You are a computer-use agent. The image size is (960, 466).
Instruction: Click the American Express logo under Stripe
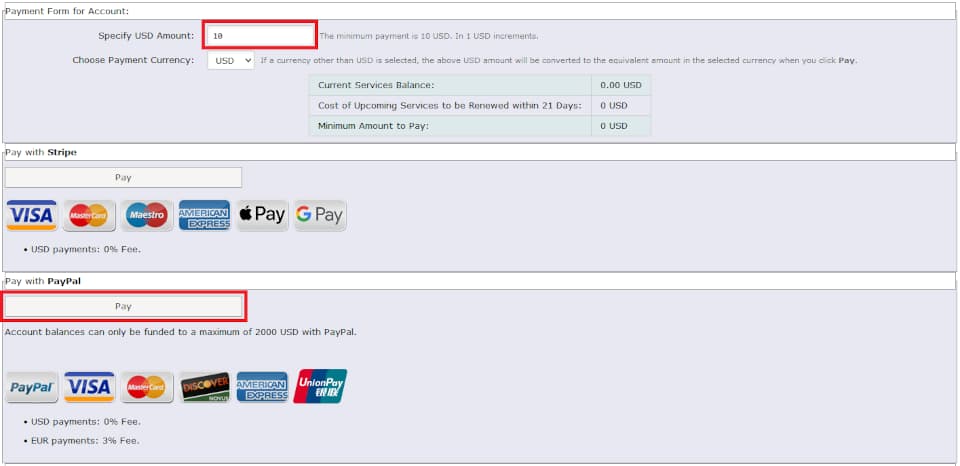point(204,216)
